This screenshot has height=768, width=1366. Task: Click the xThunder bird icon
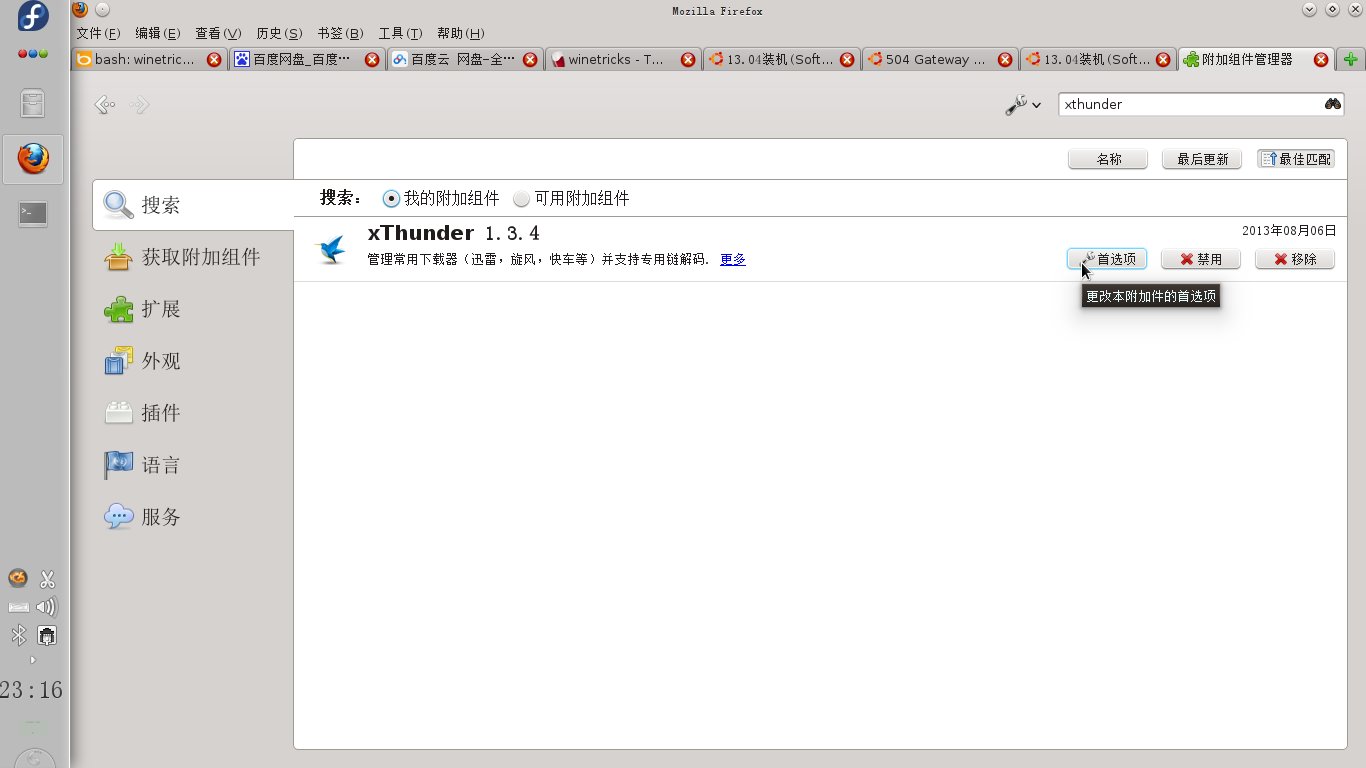[331, 249]
